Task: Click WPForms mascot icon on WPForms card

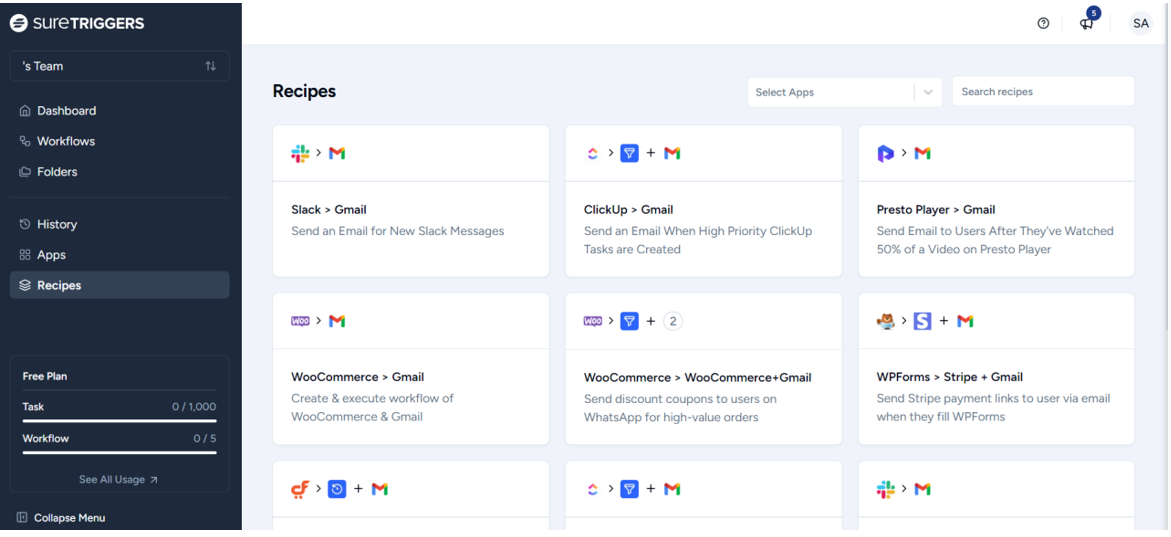Action: [x=886, y=321]
